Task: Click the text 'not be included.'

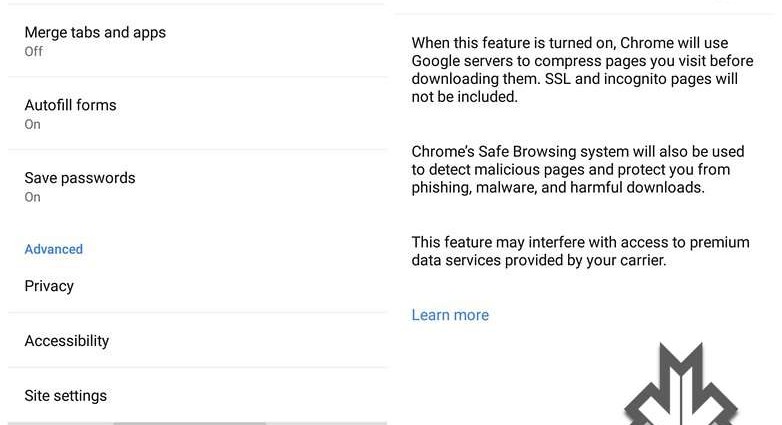Action: point(465,97)
